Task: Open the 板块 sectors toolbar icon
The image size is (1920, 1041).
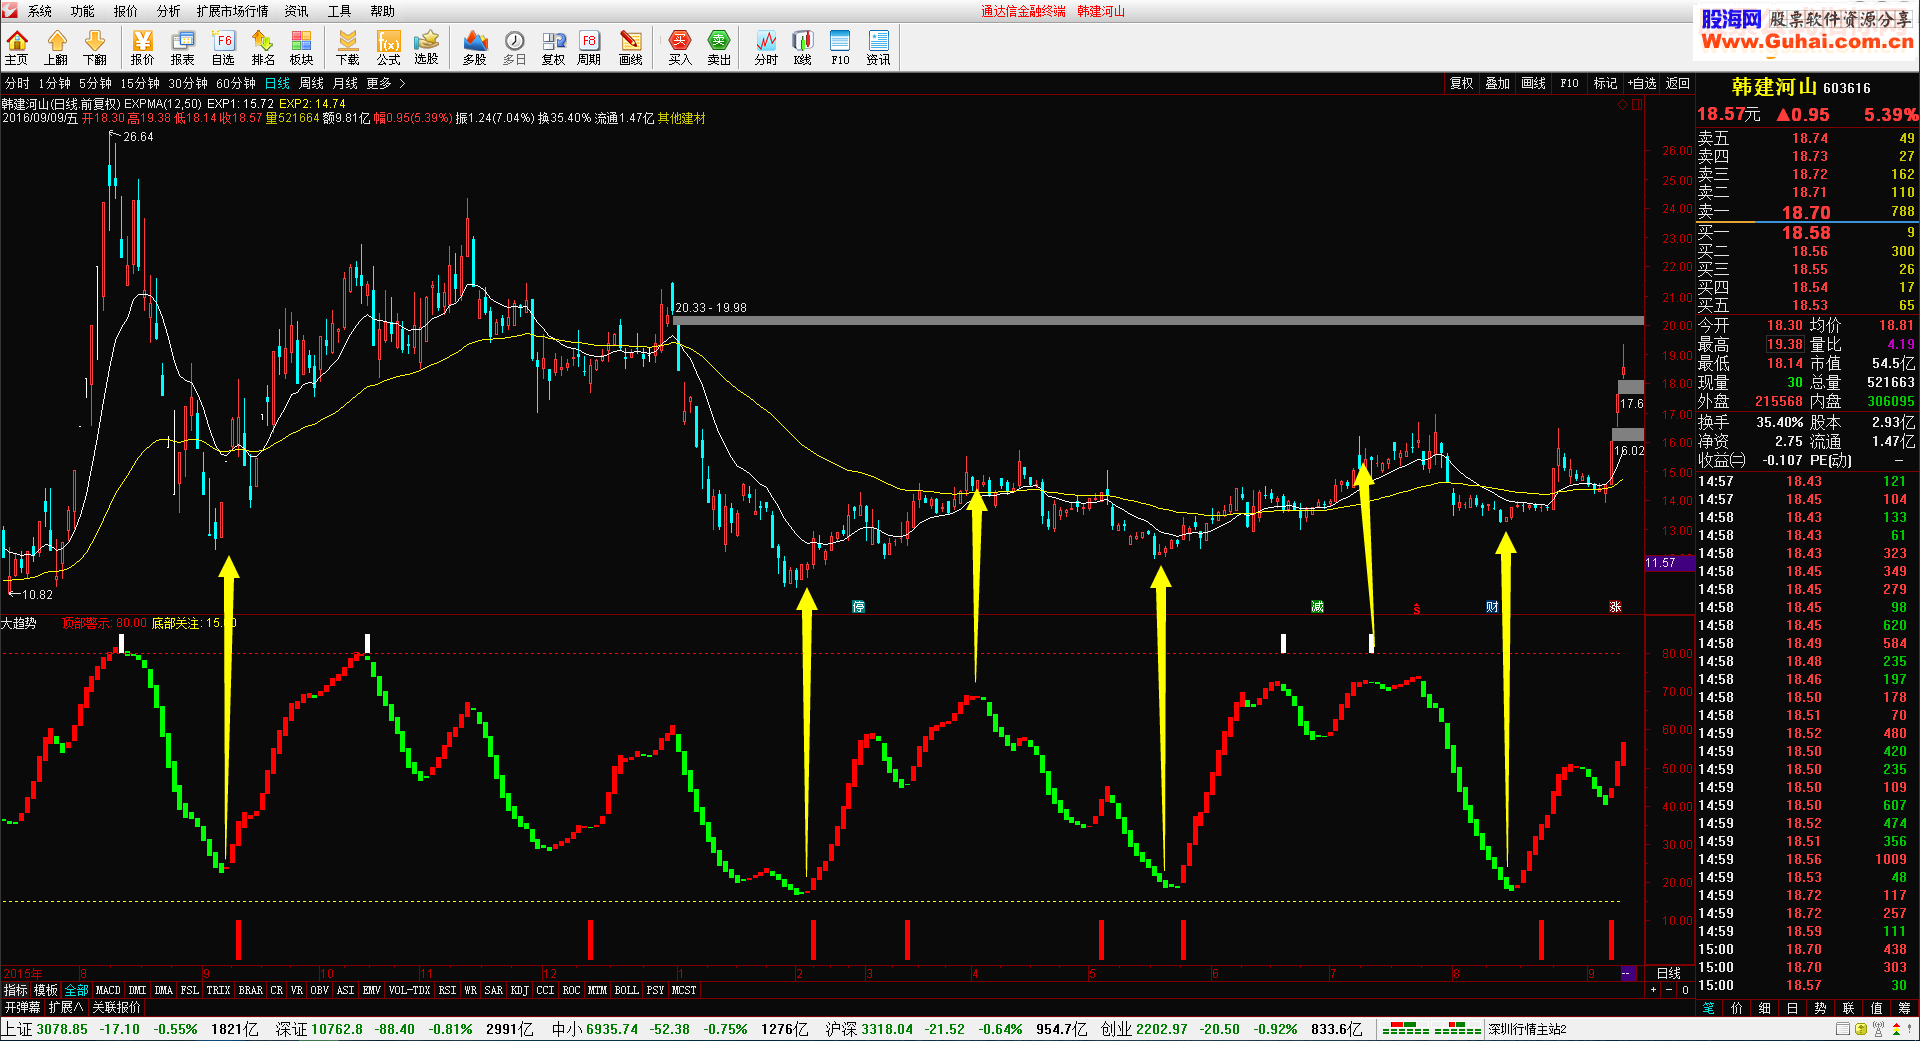Action: pyautogui.click(x=302, y=47)
